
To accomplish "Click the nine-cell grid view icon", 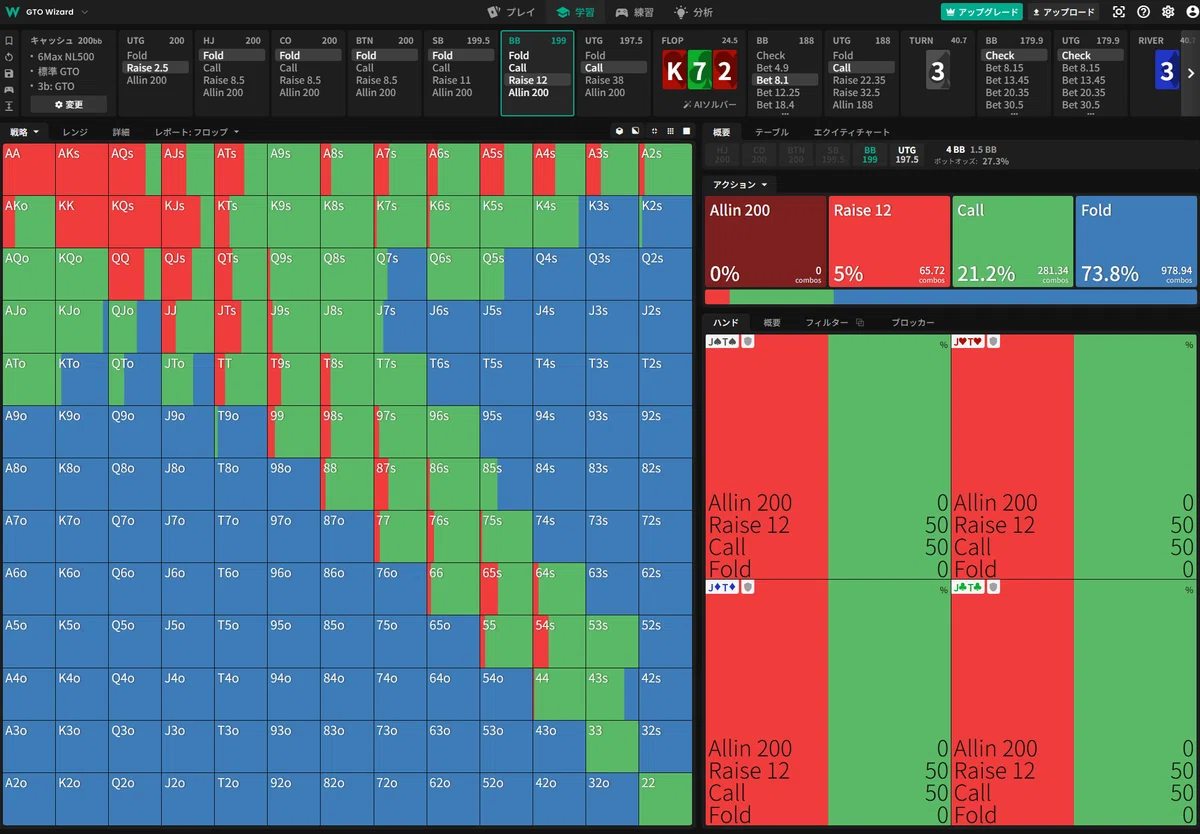I will (x=669, y=131).
